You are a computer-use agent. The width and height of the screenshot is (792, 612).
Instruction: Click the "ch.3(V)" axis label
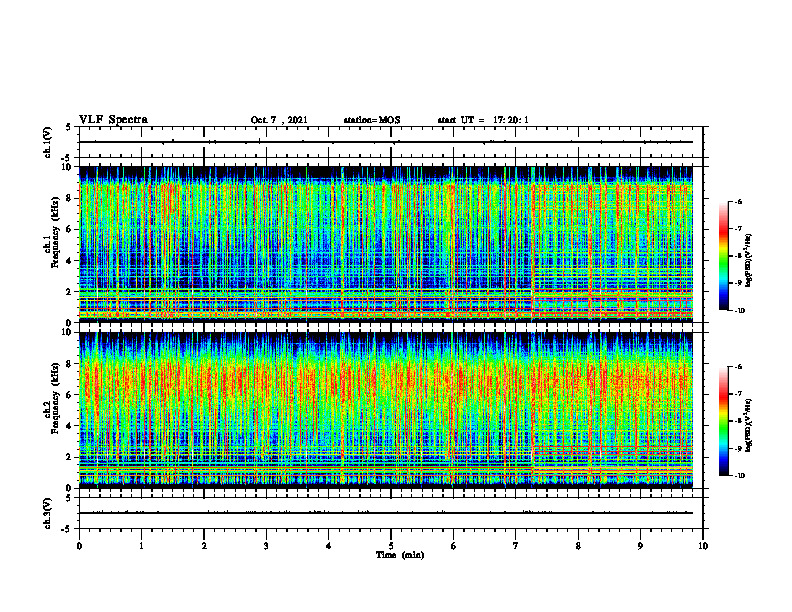[47, 513]
